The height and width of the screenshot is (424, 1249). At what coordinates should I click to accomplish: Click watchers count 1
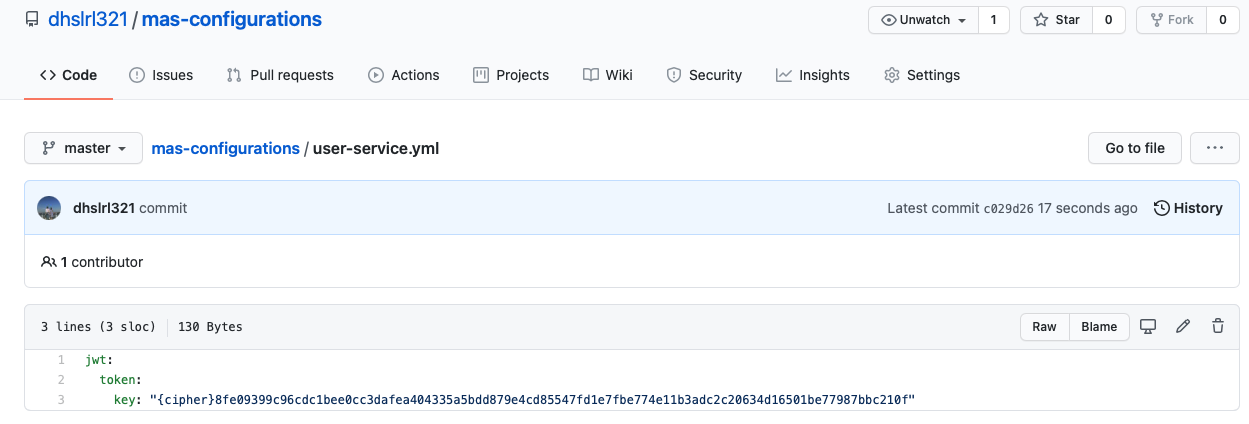[x=993, y=20]
